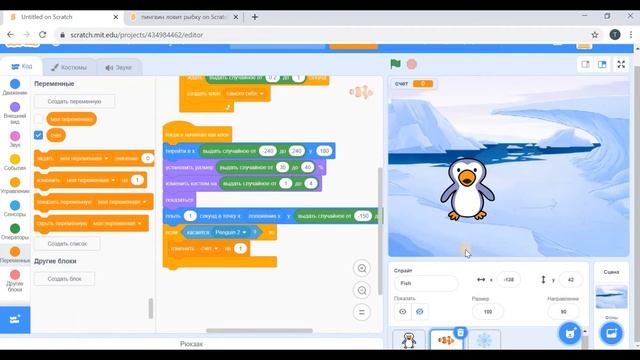The image size is (640, 360).
Task: Click the blocks palette vertical scrollbar
Action: [x=151, y=308]
